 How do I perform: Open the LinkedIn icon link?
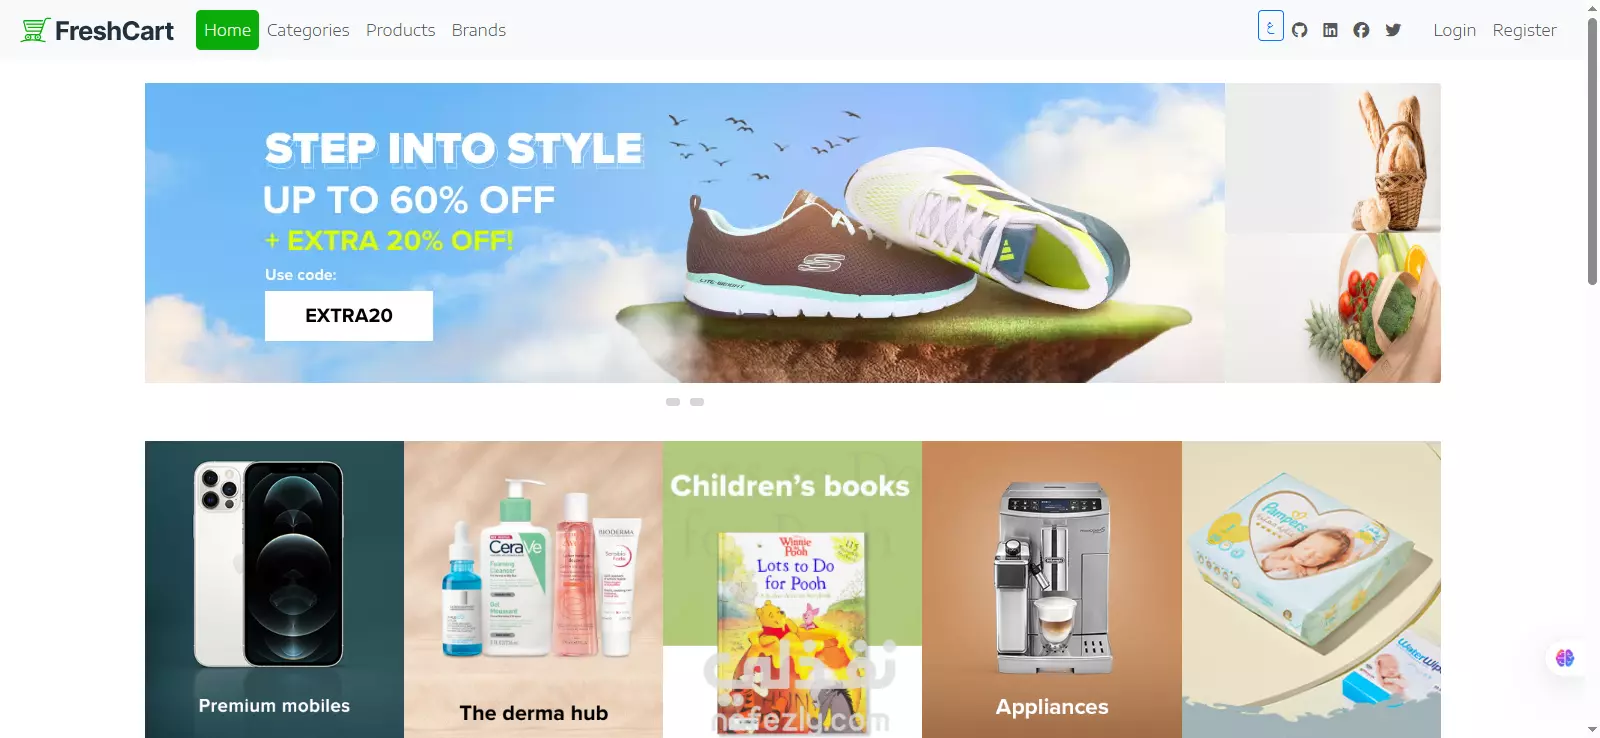tap(1330, 30)
